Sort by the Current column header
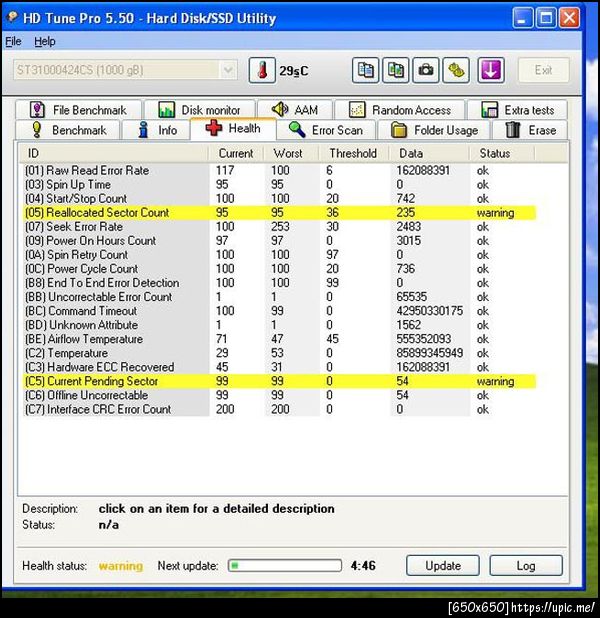The width and height of the screenshot is (600, 618). tap(236, 153)
